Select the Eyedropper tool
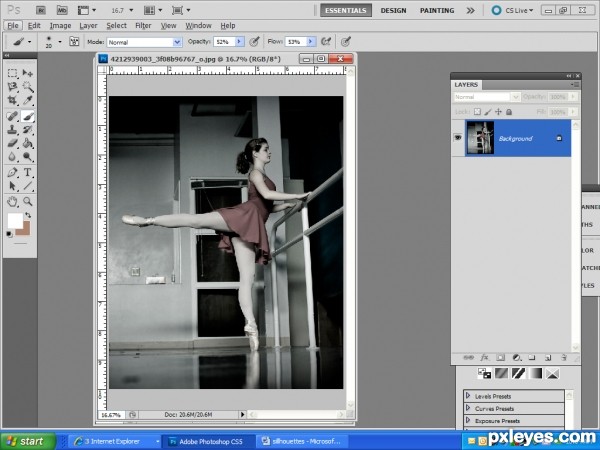600x450 pixels. click(x=28, y=101)
